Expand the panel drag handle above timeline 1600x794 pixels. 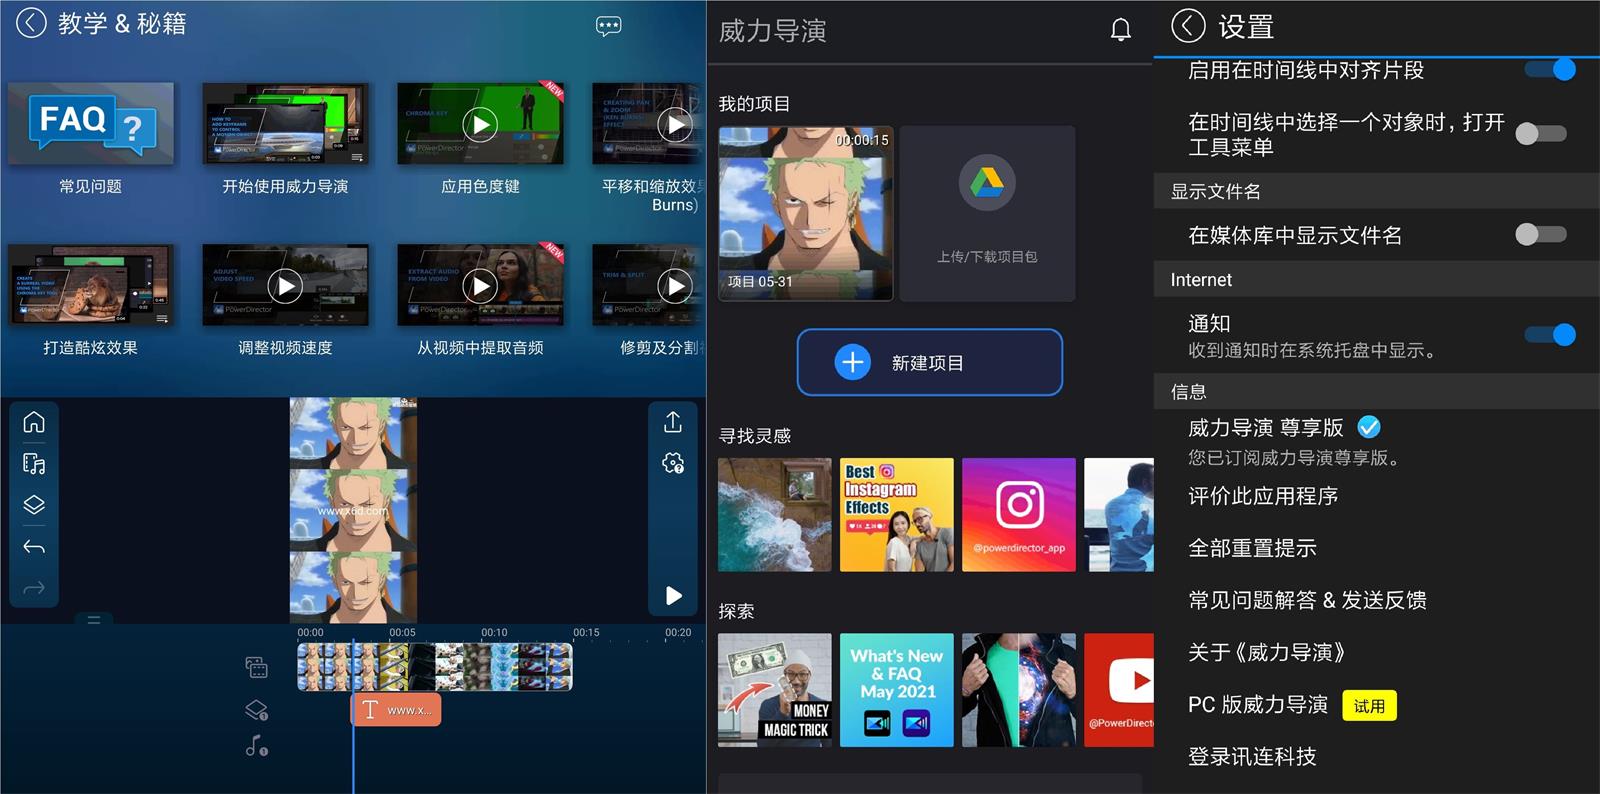pos(94,620)
